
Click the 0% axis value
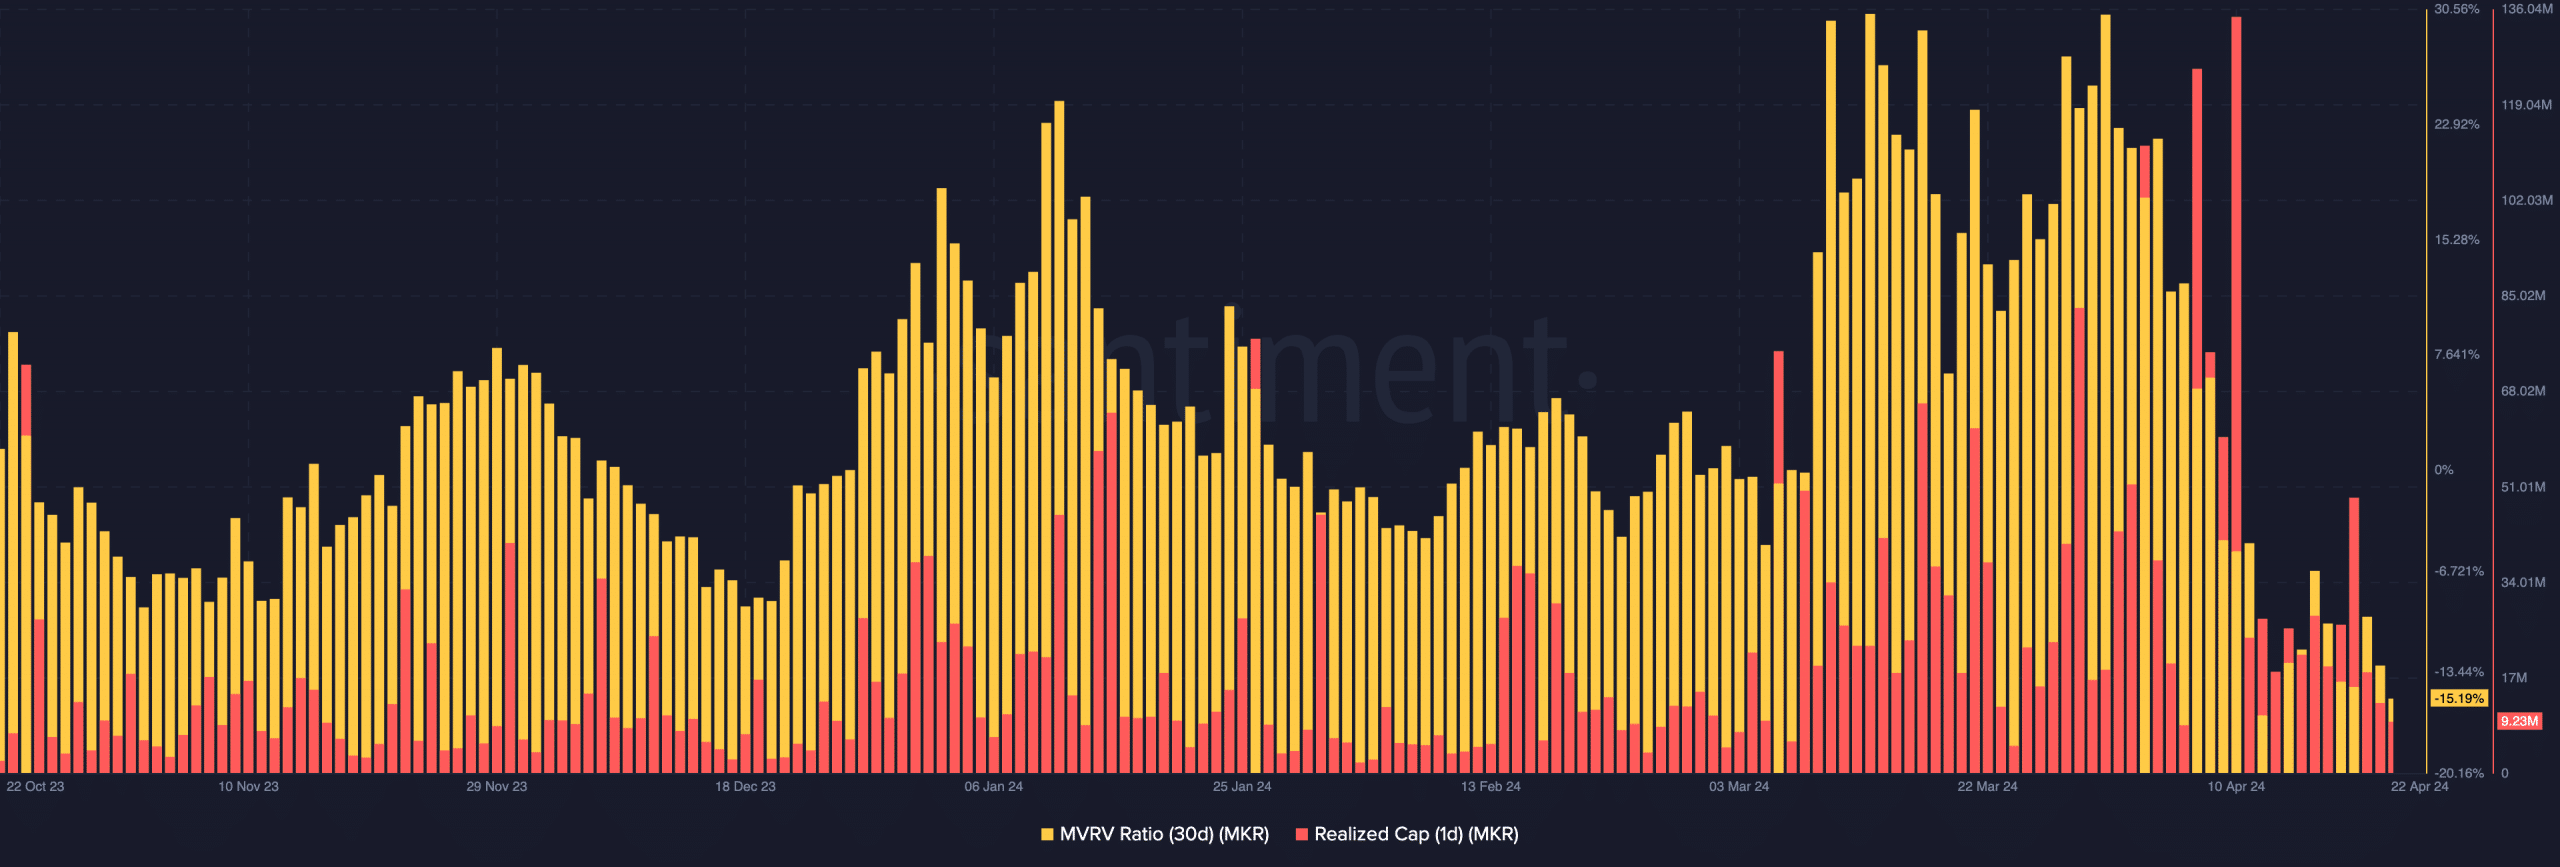click(2443, 470)
